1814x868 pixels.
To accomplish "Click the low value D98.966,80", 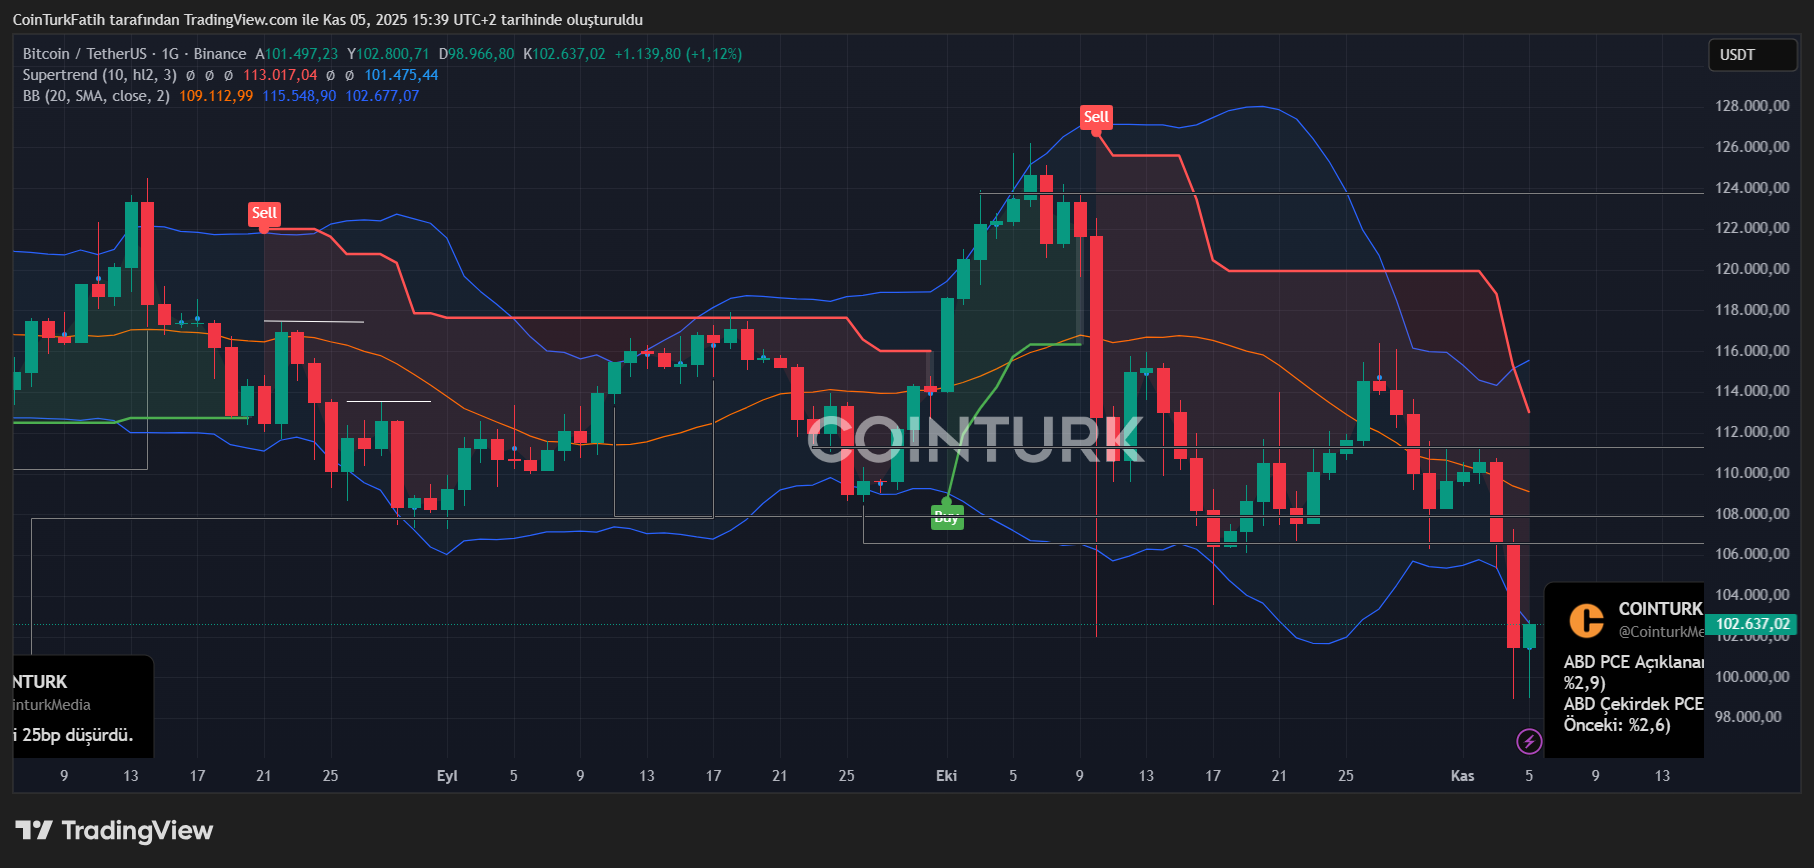I will (477, 54).
